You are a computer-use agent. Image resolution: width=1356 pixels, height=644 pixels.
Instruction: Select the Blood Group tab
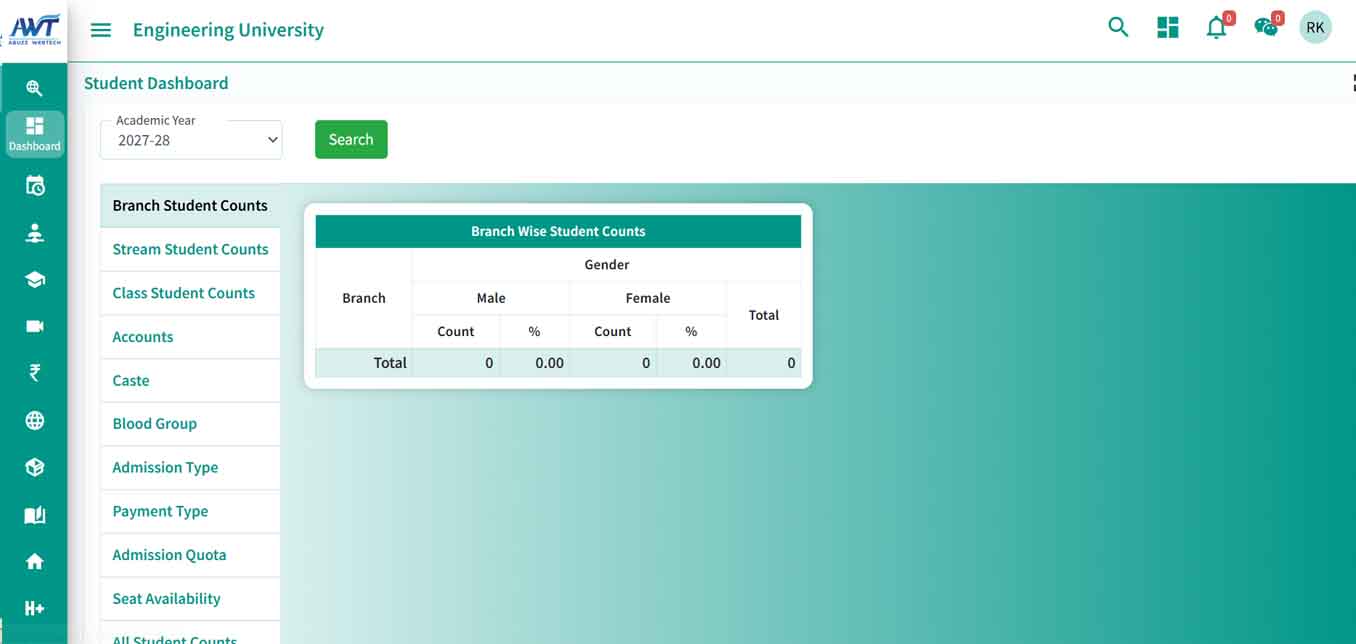coord(154,424)
